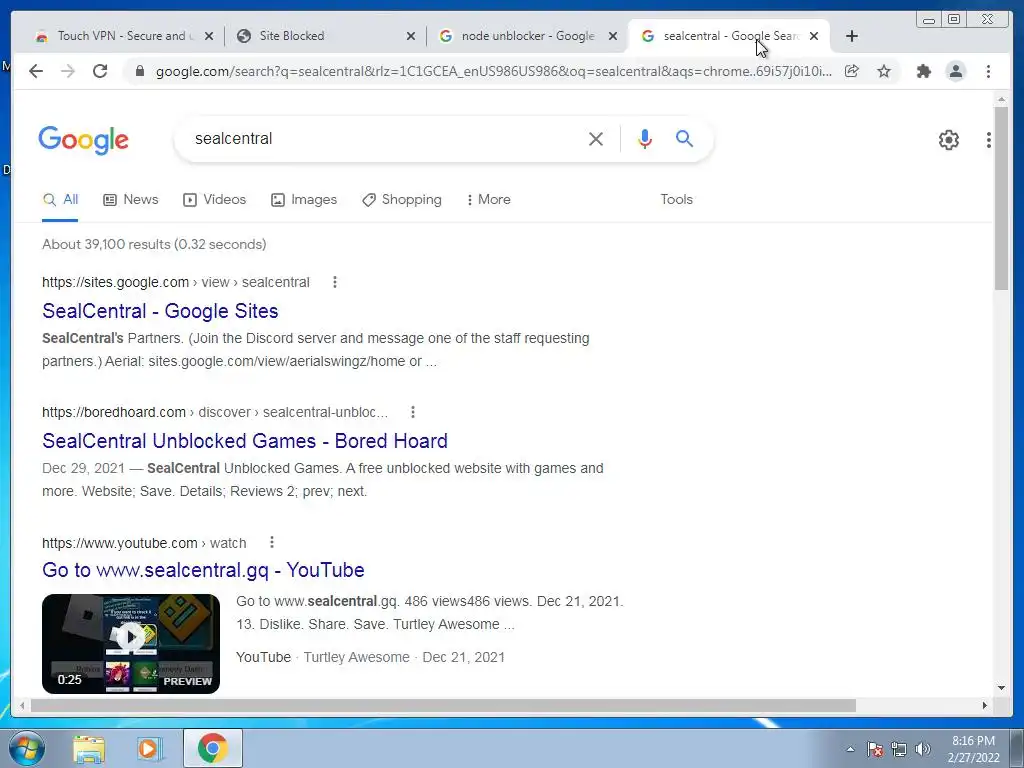Click the horizontal scroll right arrow

(x=985, y=705)
